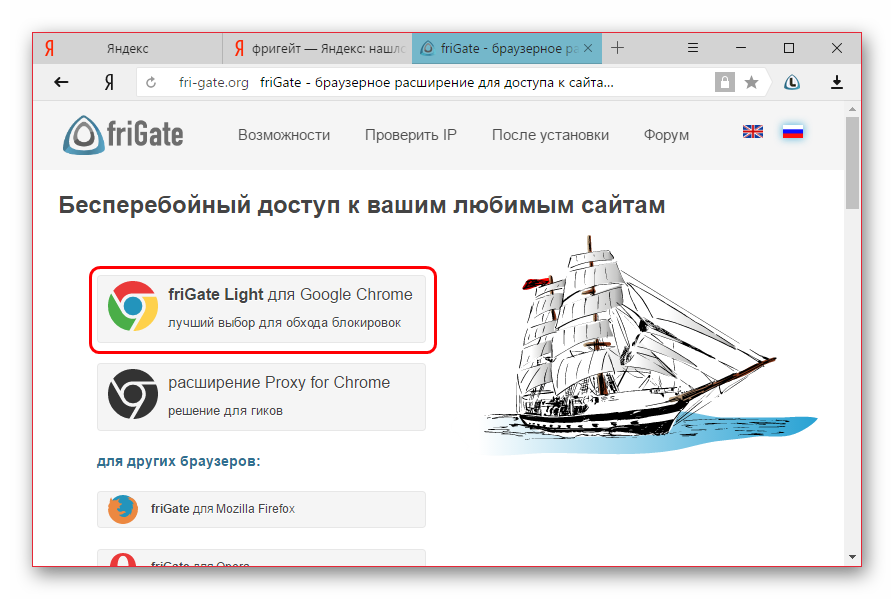Choose the Proxy for Chrome extension

262,396
